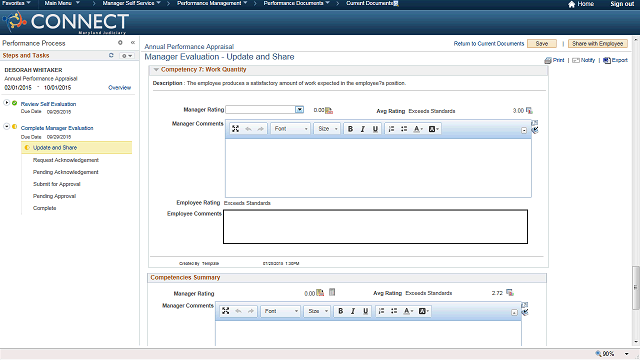Insert numbered list in Competency 7 editor
Viewport: 640px width, 360px height.
pos(391,129)
